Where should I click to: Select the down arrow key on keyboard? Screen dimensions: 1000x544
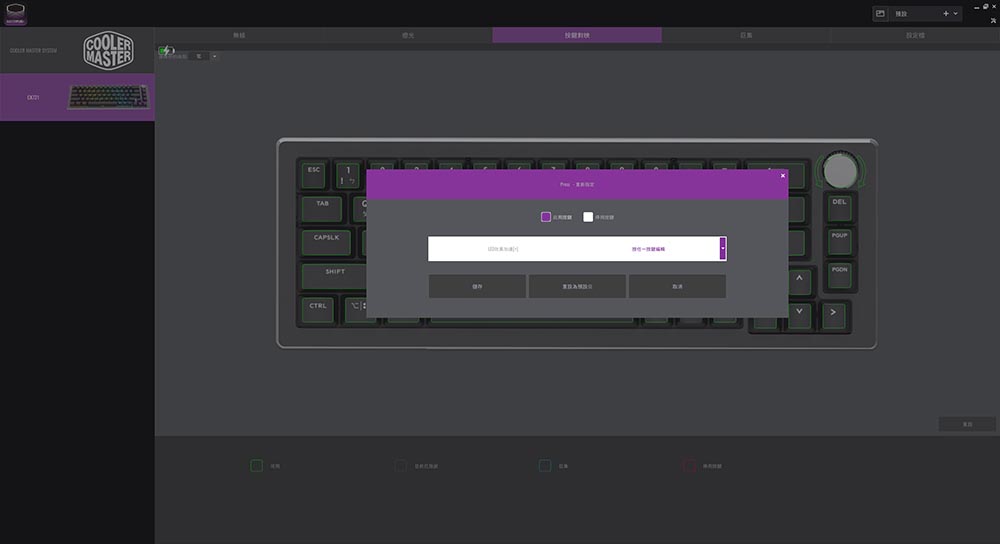(x=798, y=315)
